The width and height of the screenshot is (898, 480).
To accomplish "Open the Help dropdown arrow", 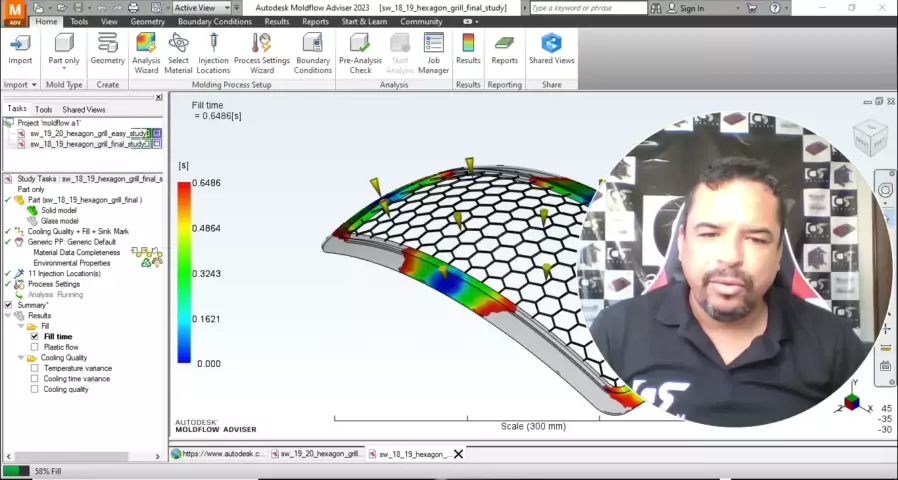I will click(786, 8).
